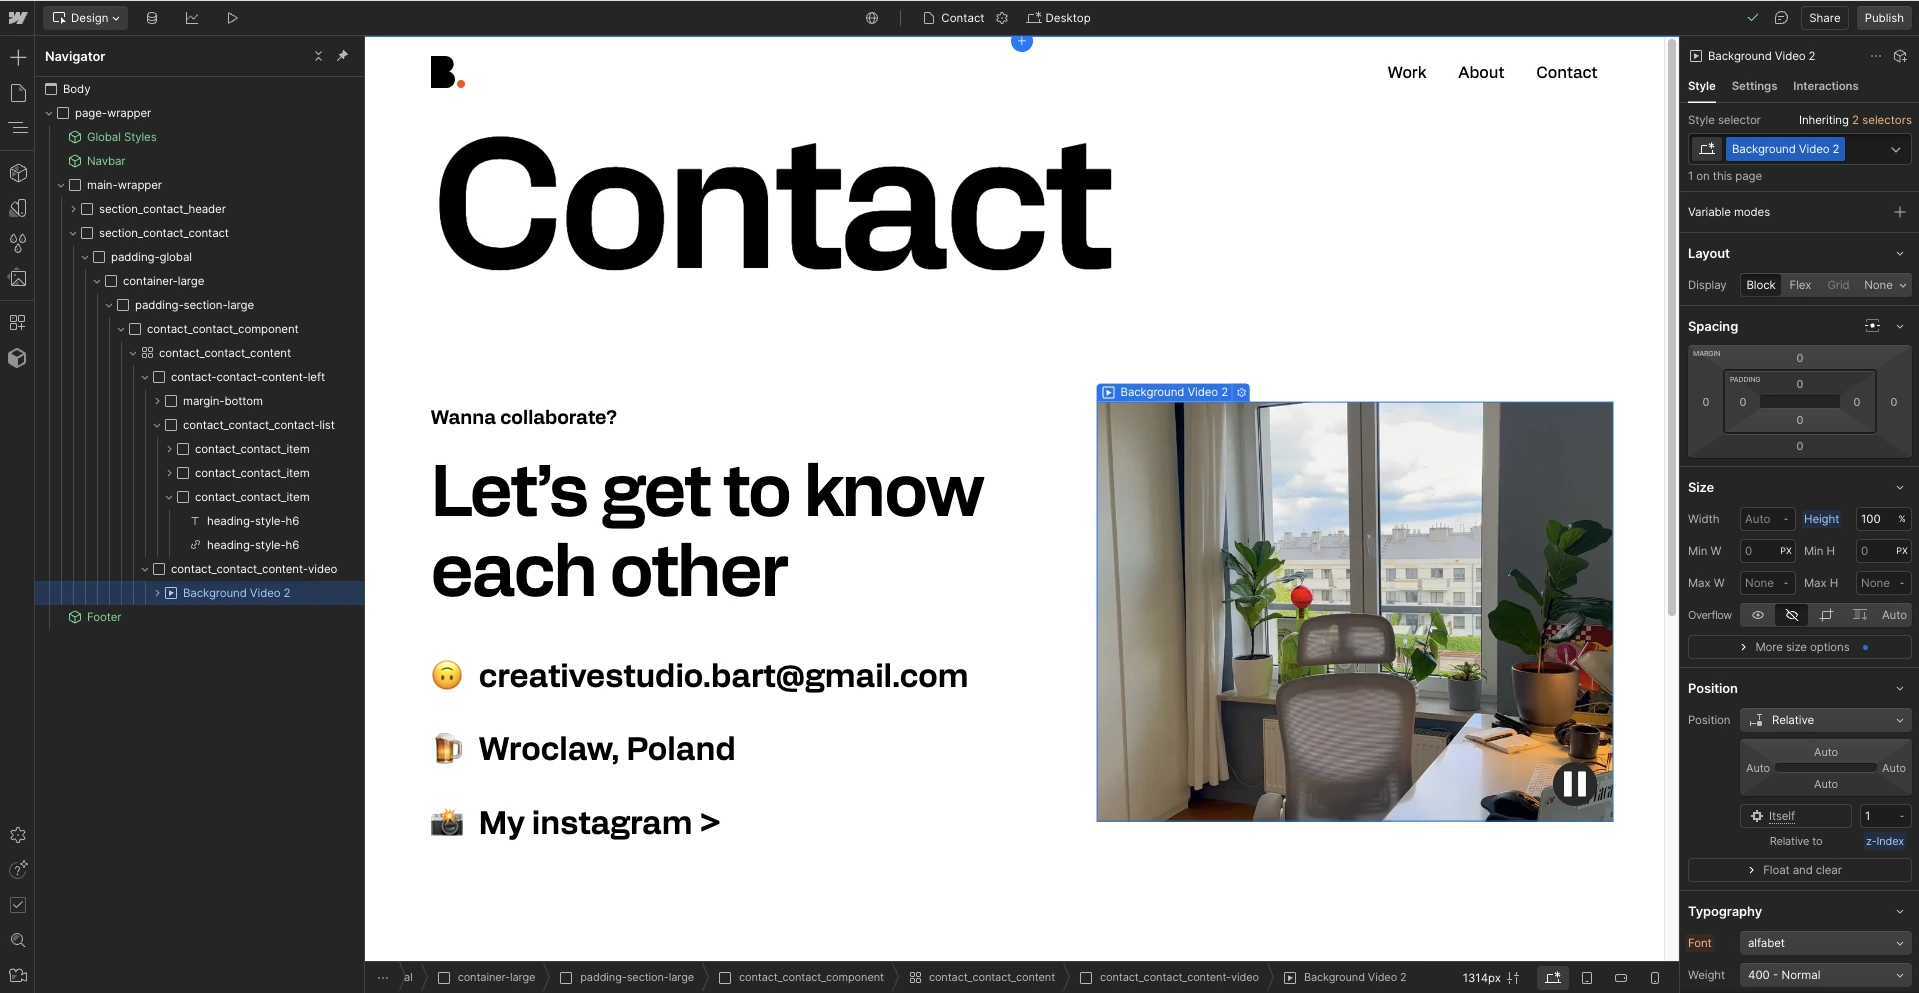Click the Preview play icon

[232, 18]
